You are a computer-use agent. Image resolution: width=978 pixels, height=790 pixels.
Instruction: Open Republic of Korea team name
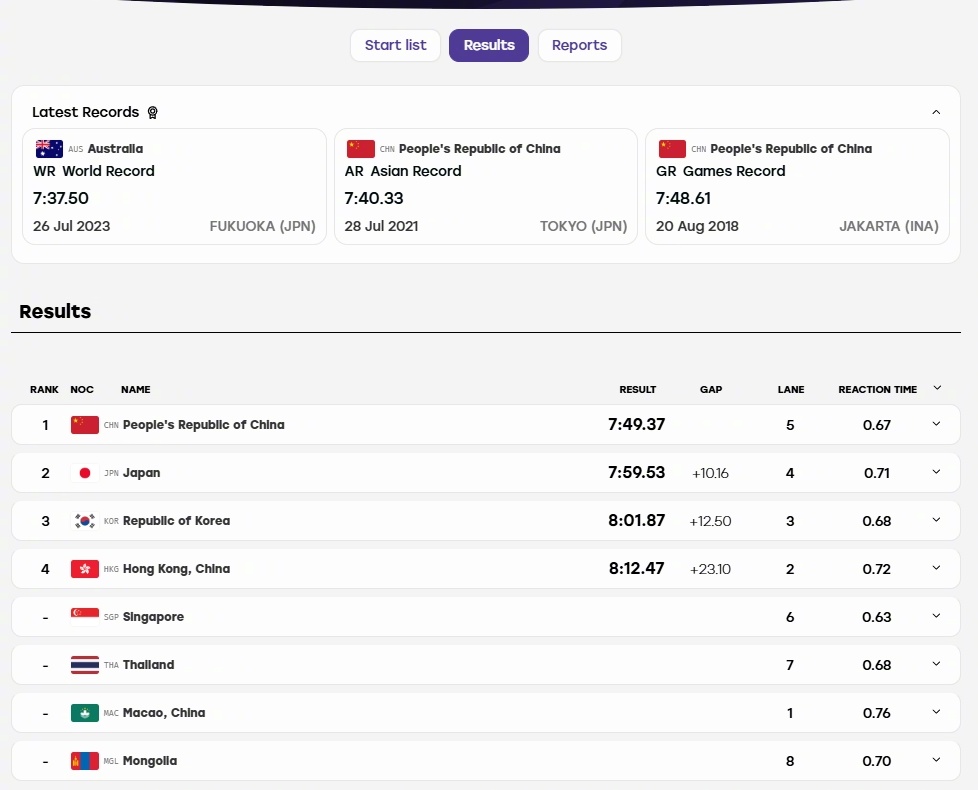[177, 521]
